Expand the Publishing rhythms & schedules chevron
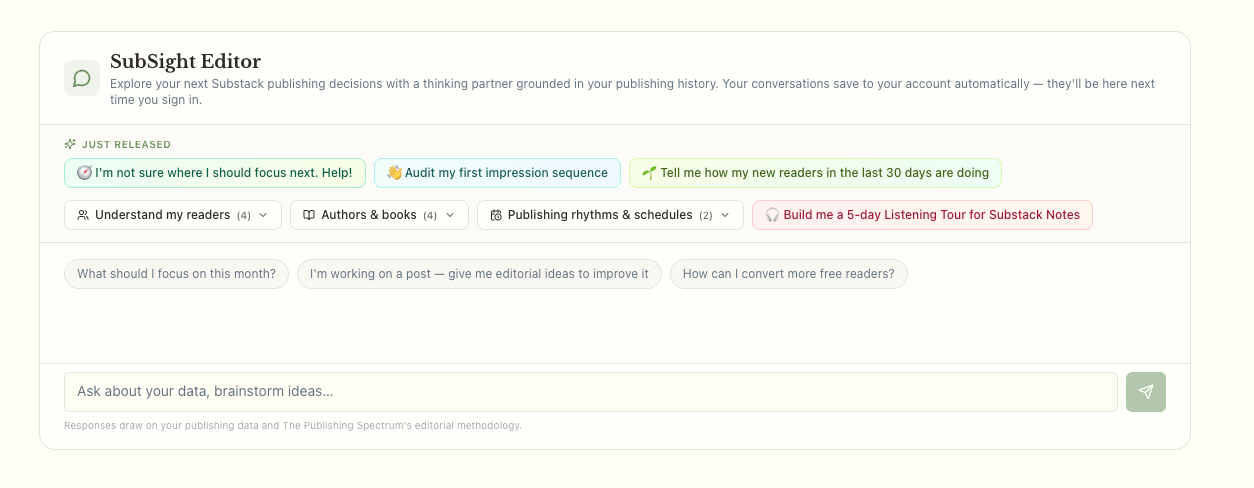Image resolution: width=1254 pixels, height=488 pixels. pos(725,215)
